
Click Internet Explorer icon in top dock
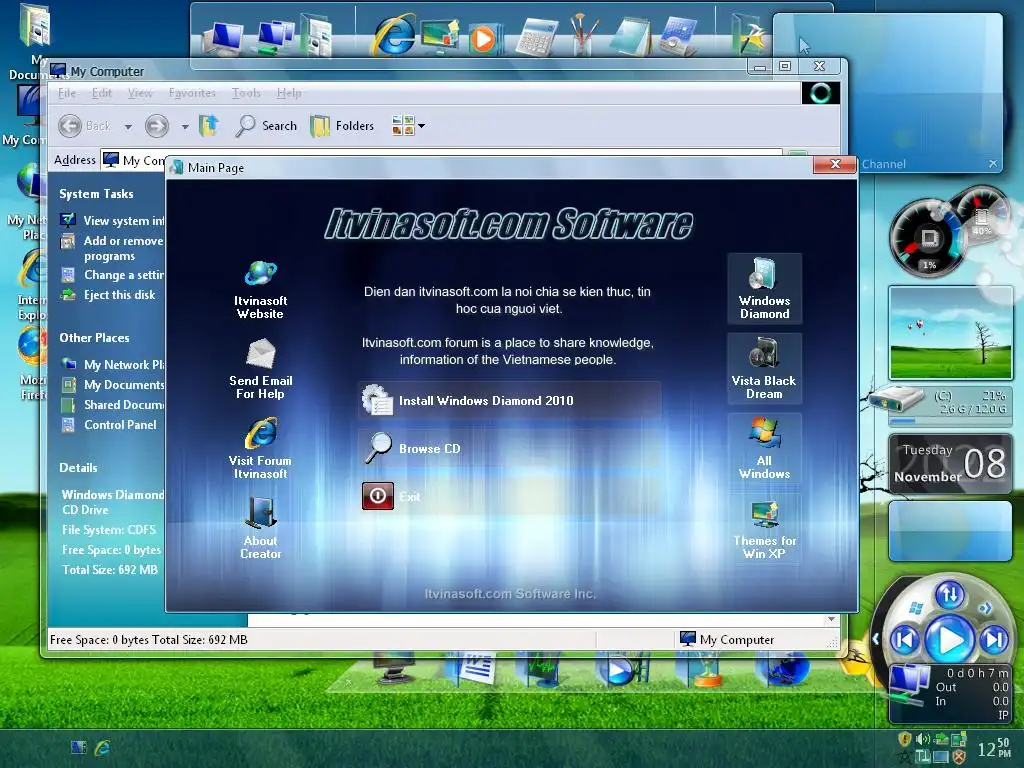394,34
